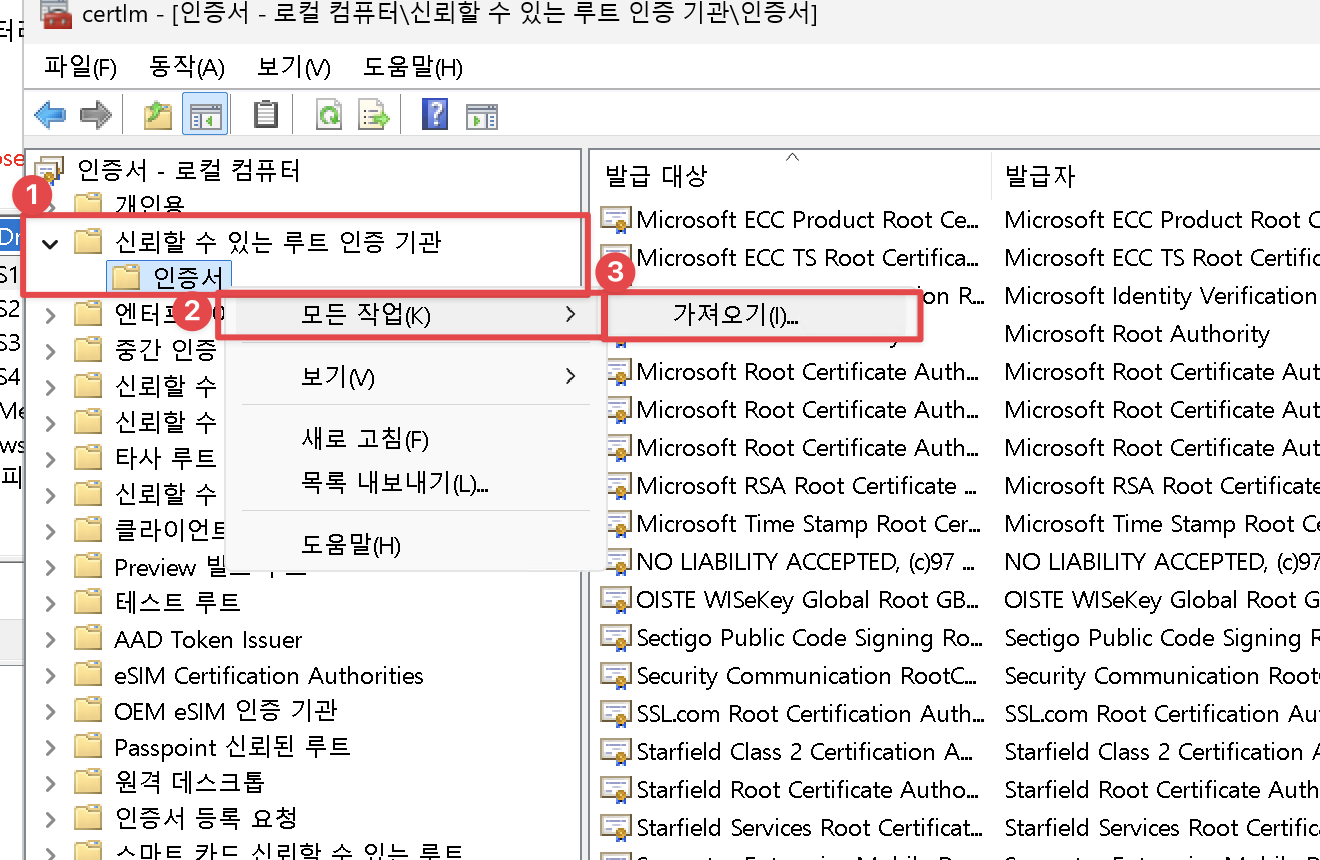The image size is (1320, 860).
Task: Expand the AAD Token Issuer tree node
Action: [x=50, y=639]
